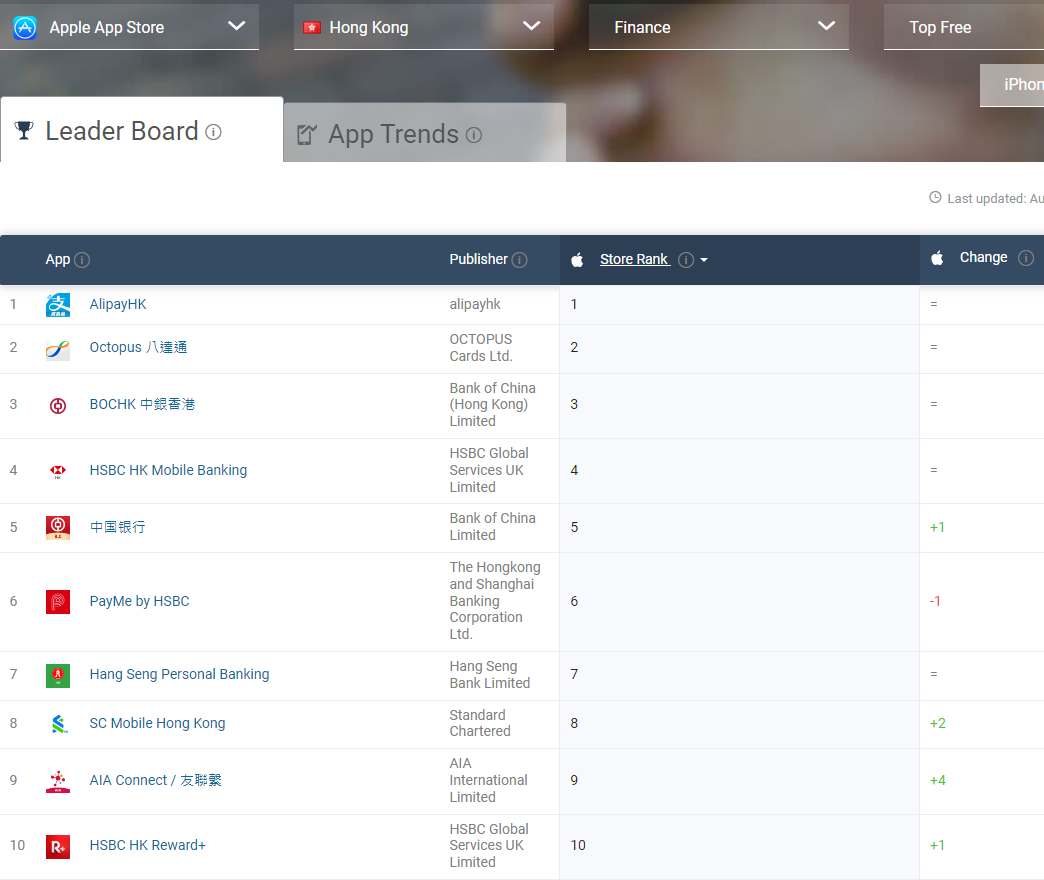Click the 中国银行 app icon

(58, 527)
